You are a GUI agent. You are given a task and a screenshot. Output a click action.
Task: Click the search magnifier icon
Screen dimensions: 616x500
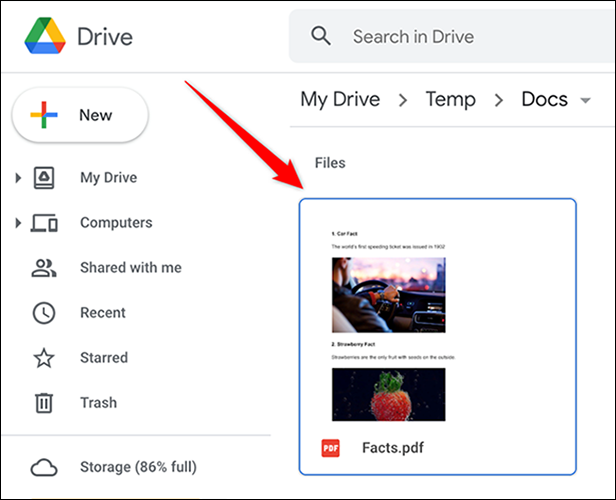coord(321,37)
